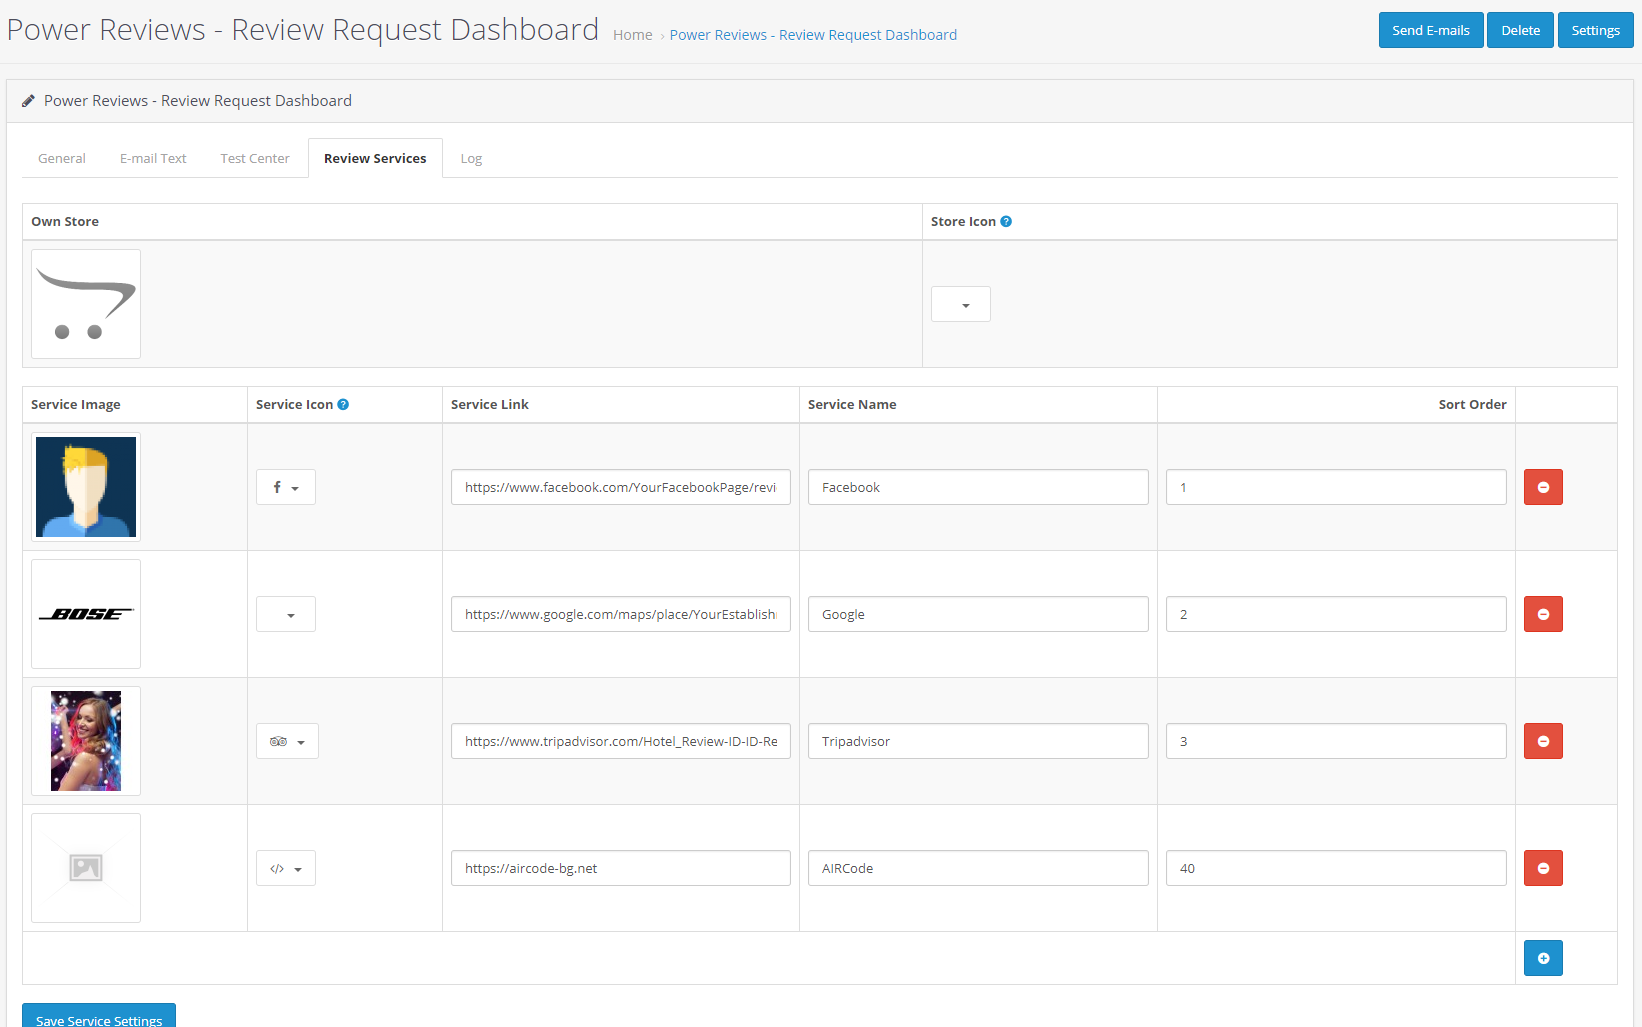Screen dimensions: 1642x1027
Task: Open Store Icon dropdown
Action: click(961, 304)
